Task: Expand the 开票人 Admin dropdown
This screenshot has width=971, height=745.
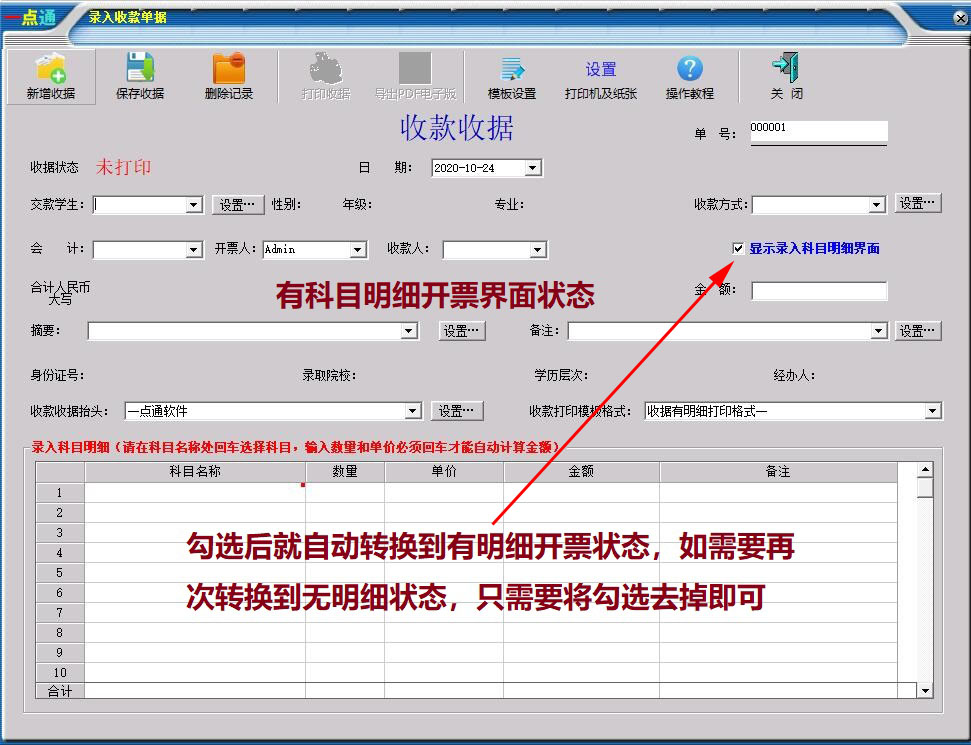Action: (x=357, y=250)
